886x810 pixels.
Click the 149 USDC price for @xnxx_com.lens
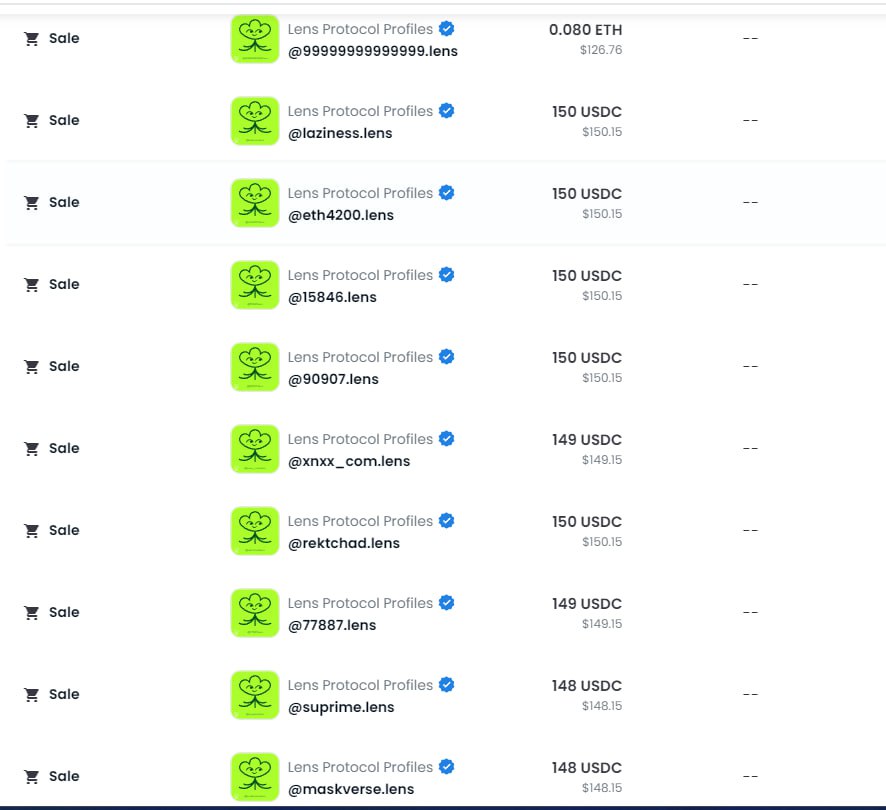pyautogui.click(x=587, y=440)
